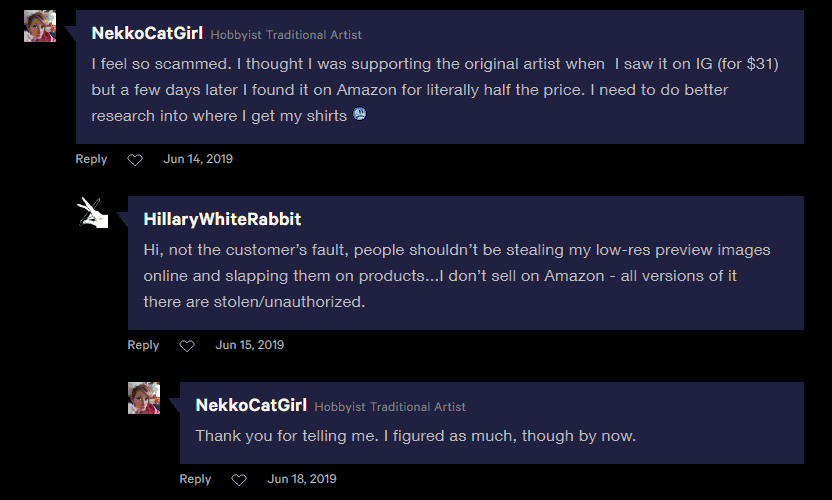This screenshot has height=500, width=832.
Task: Click the Jun 15, 2019 timestamp
Action: click(250, 345)
